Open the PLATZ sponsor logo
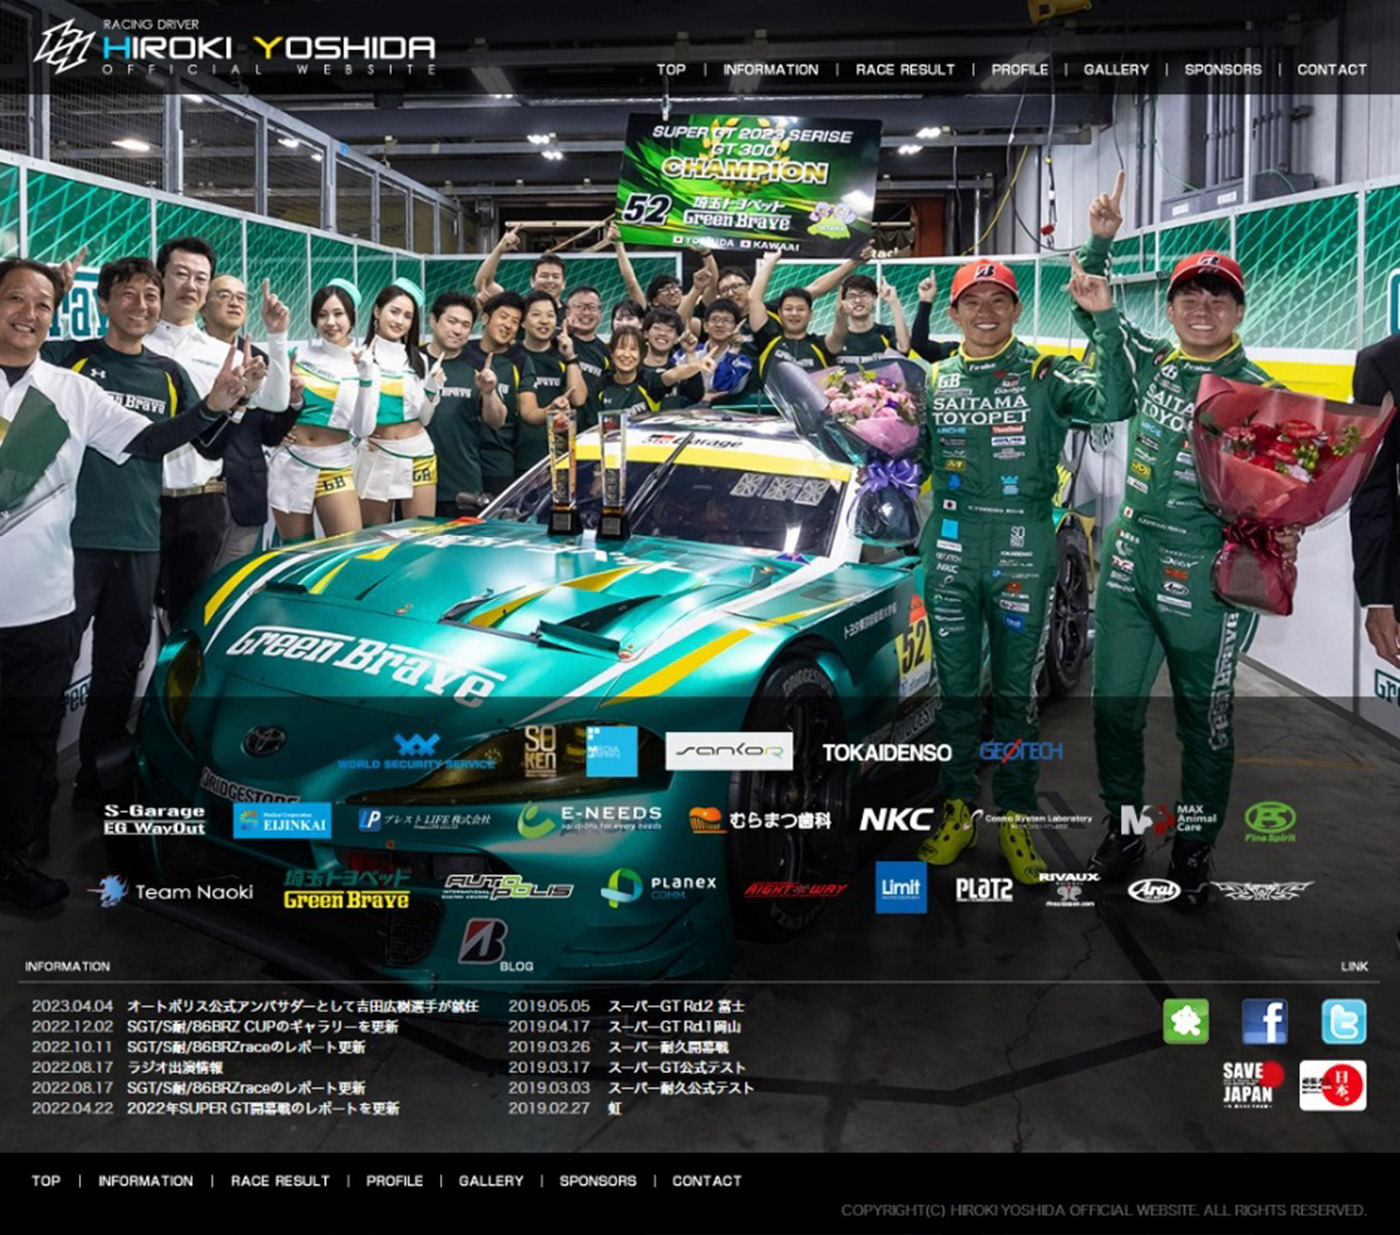This screenshot has height=1235, width=1400. coord(984,889)
